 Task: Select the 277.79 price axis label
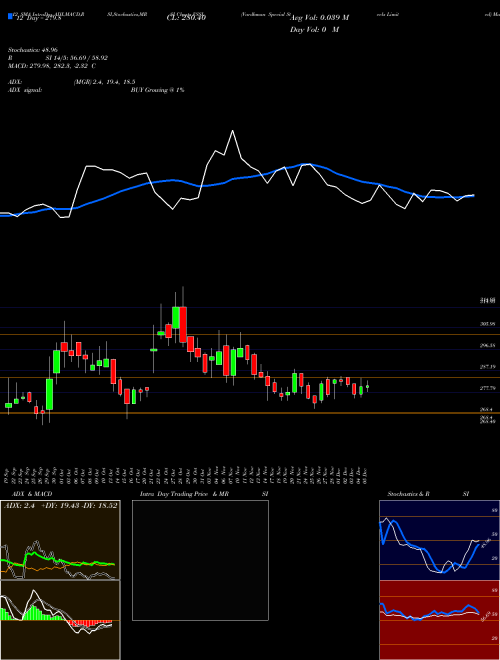coord(487,389)
